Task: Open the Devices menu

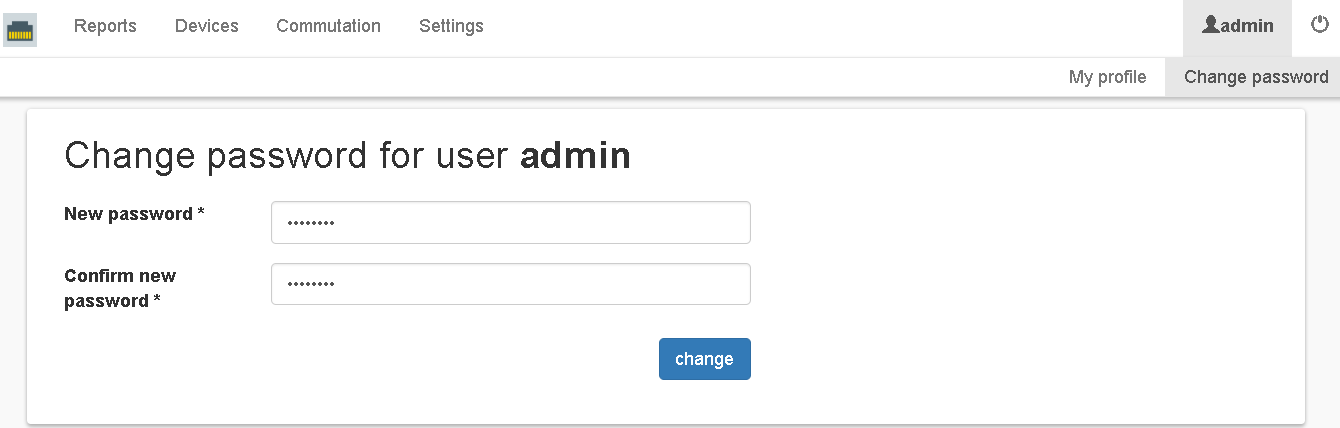Action: point(206,26)
